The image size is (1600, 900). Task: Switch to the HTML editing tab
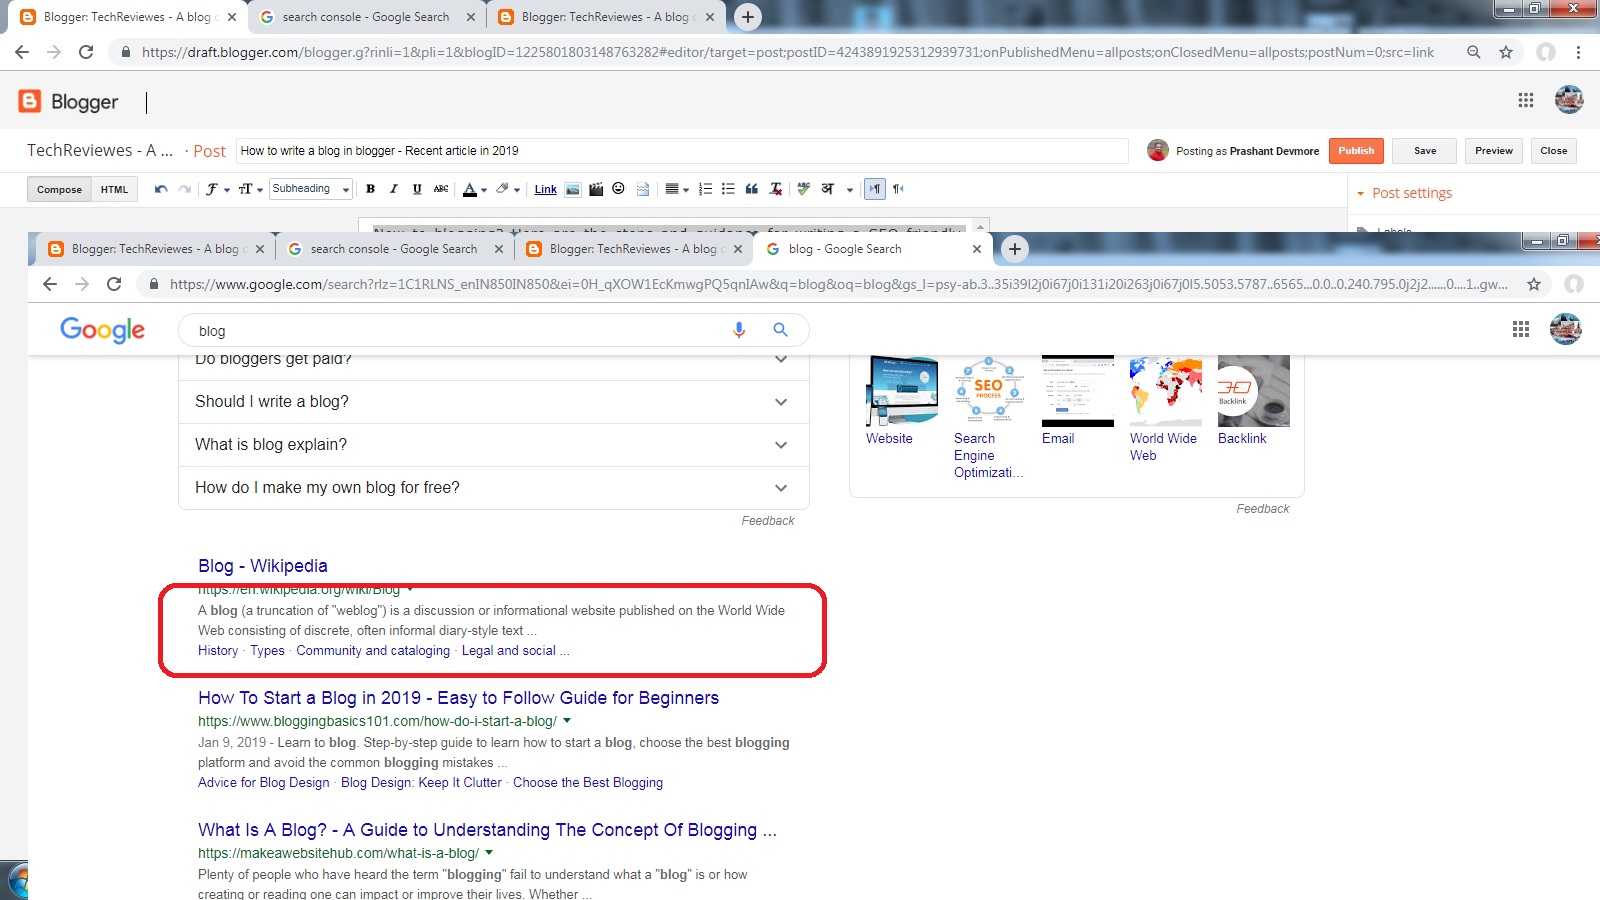[x=114, y=189]
